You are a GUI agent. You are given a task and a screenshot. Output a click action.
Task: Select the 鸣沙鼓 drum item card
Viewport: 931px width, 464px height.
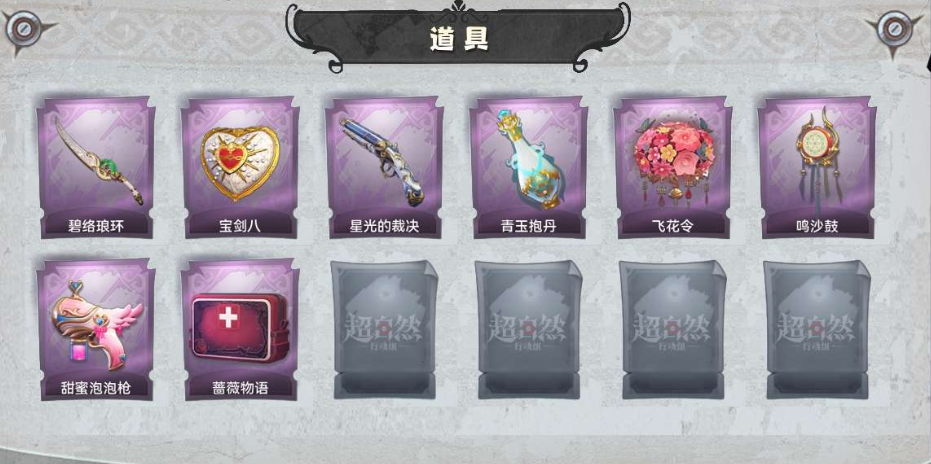[x=817, y=168]
